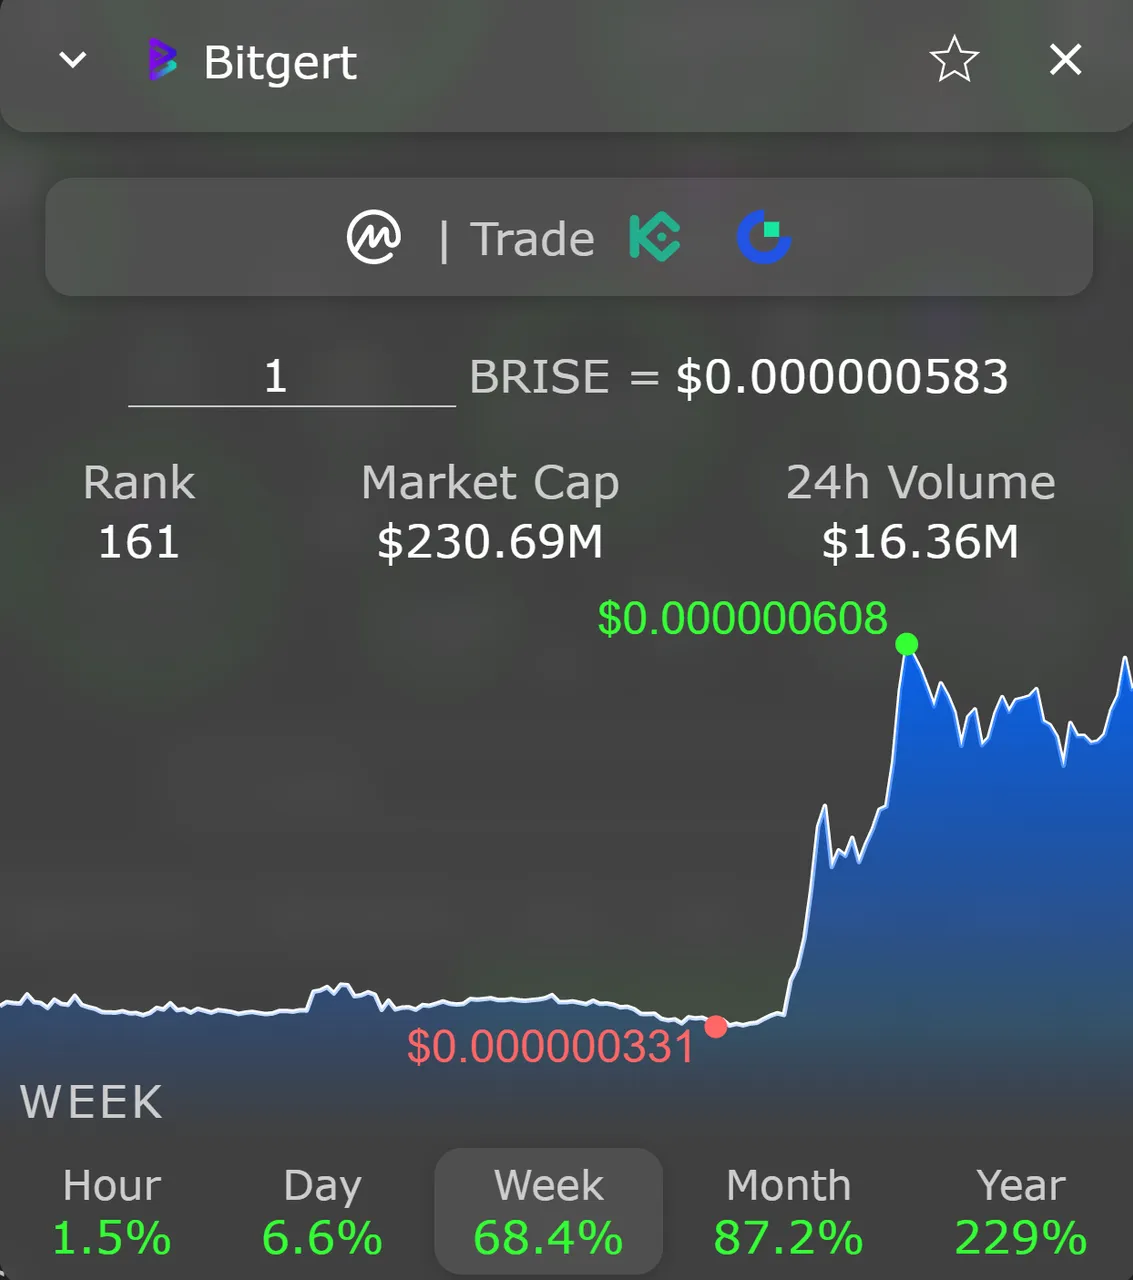This screenshot has width=1133, height=1280.
Task: Switch chart to Day timeframe
Action: pyautogui.click(x=322, y=1212)
